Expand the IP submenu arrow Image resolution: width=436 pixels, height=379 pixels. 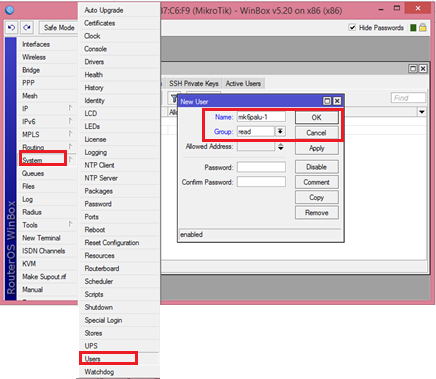click(x=70, y=108)
